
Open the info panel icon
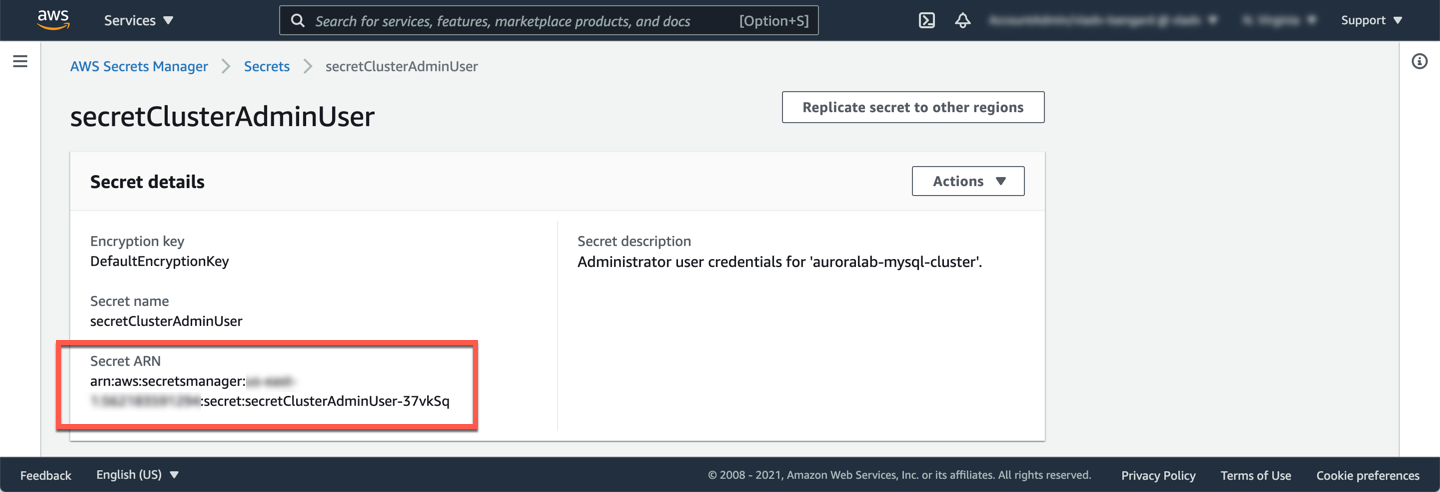1419,62
